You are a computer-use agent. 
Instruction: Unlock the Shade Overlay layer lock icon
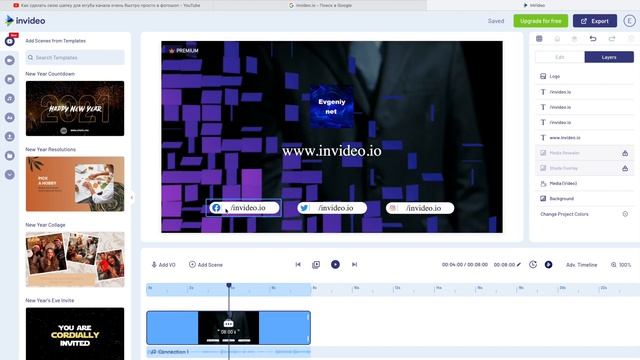click(625, 168)
